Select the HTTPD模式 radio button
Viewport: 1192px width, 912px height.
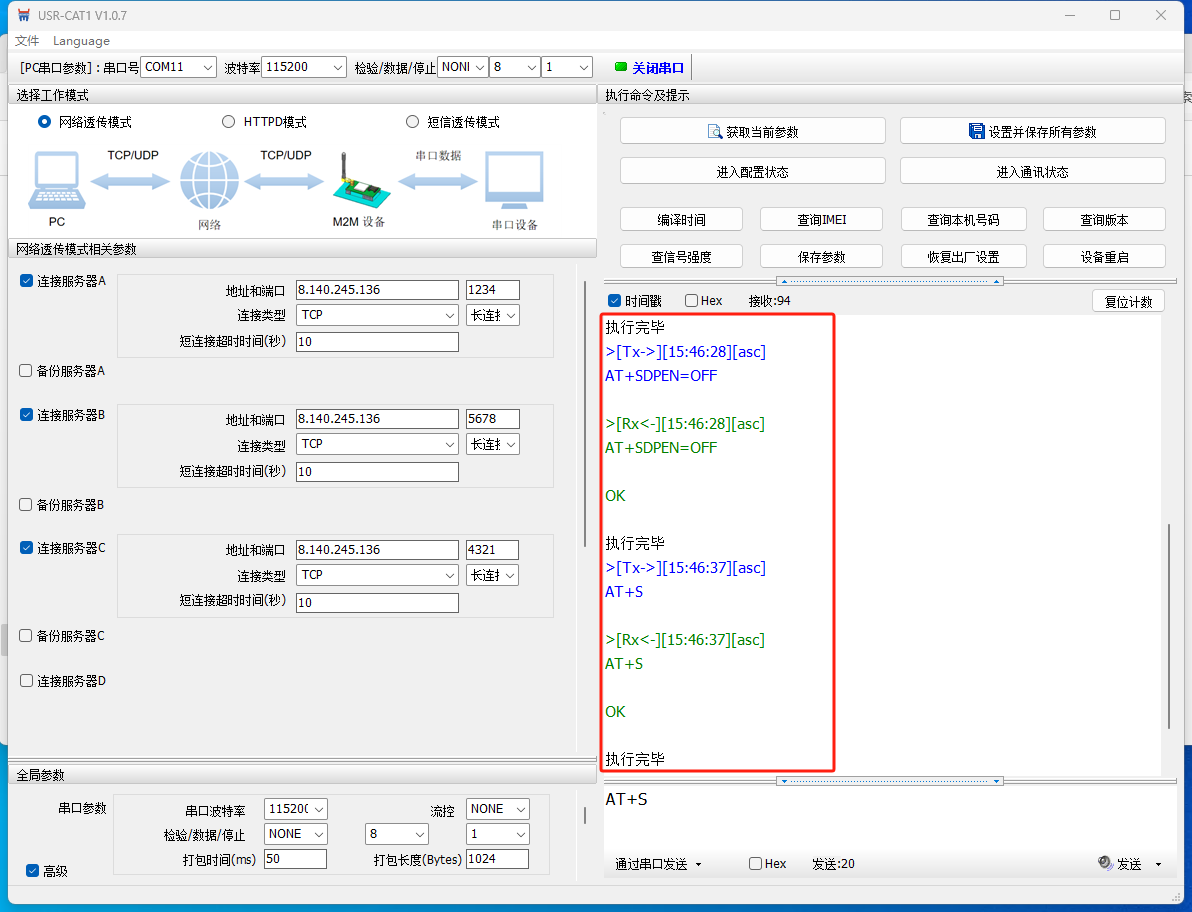click(229, 122)
